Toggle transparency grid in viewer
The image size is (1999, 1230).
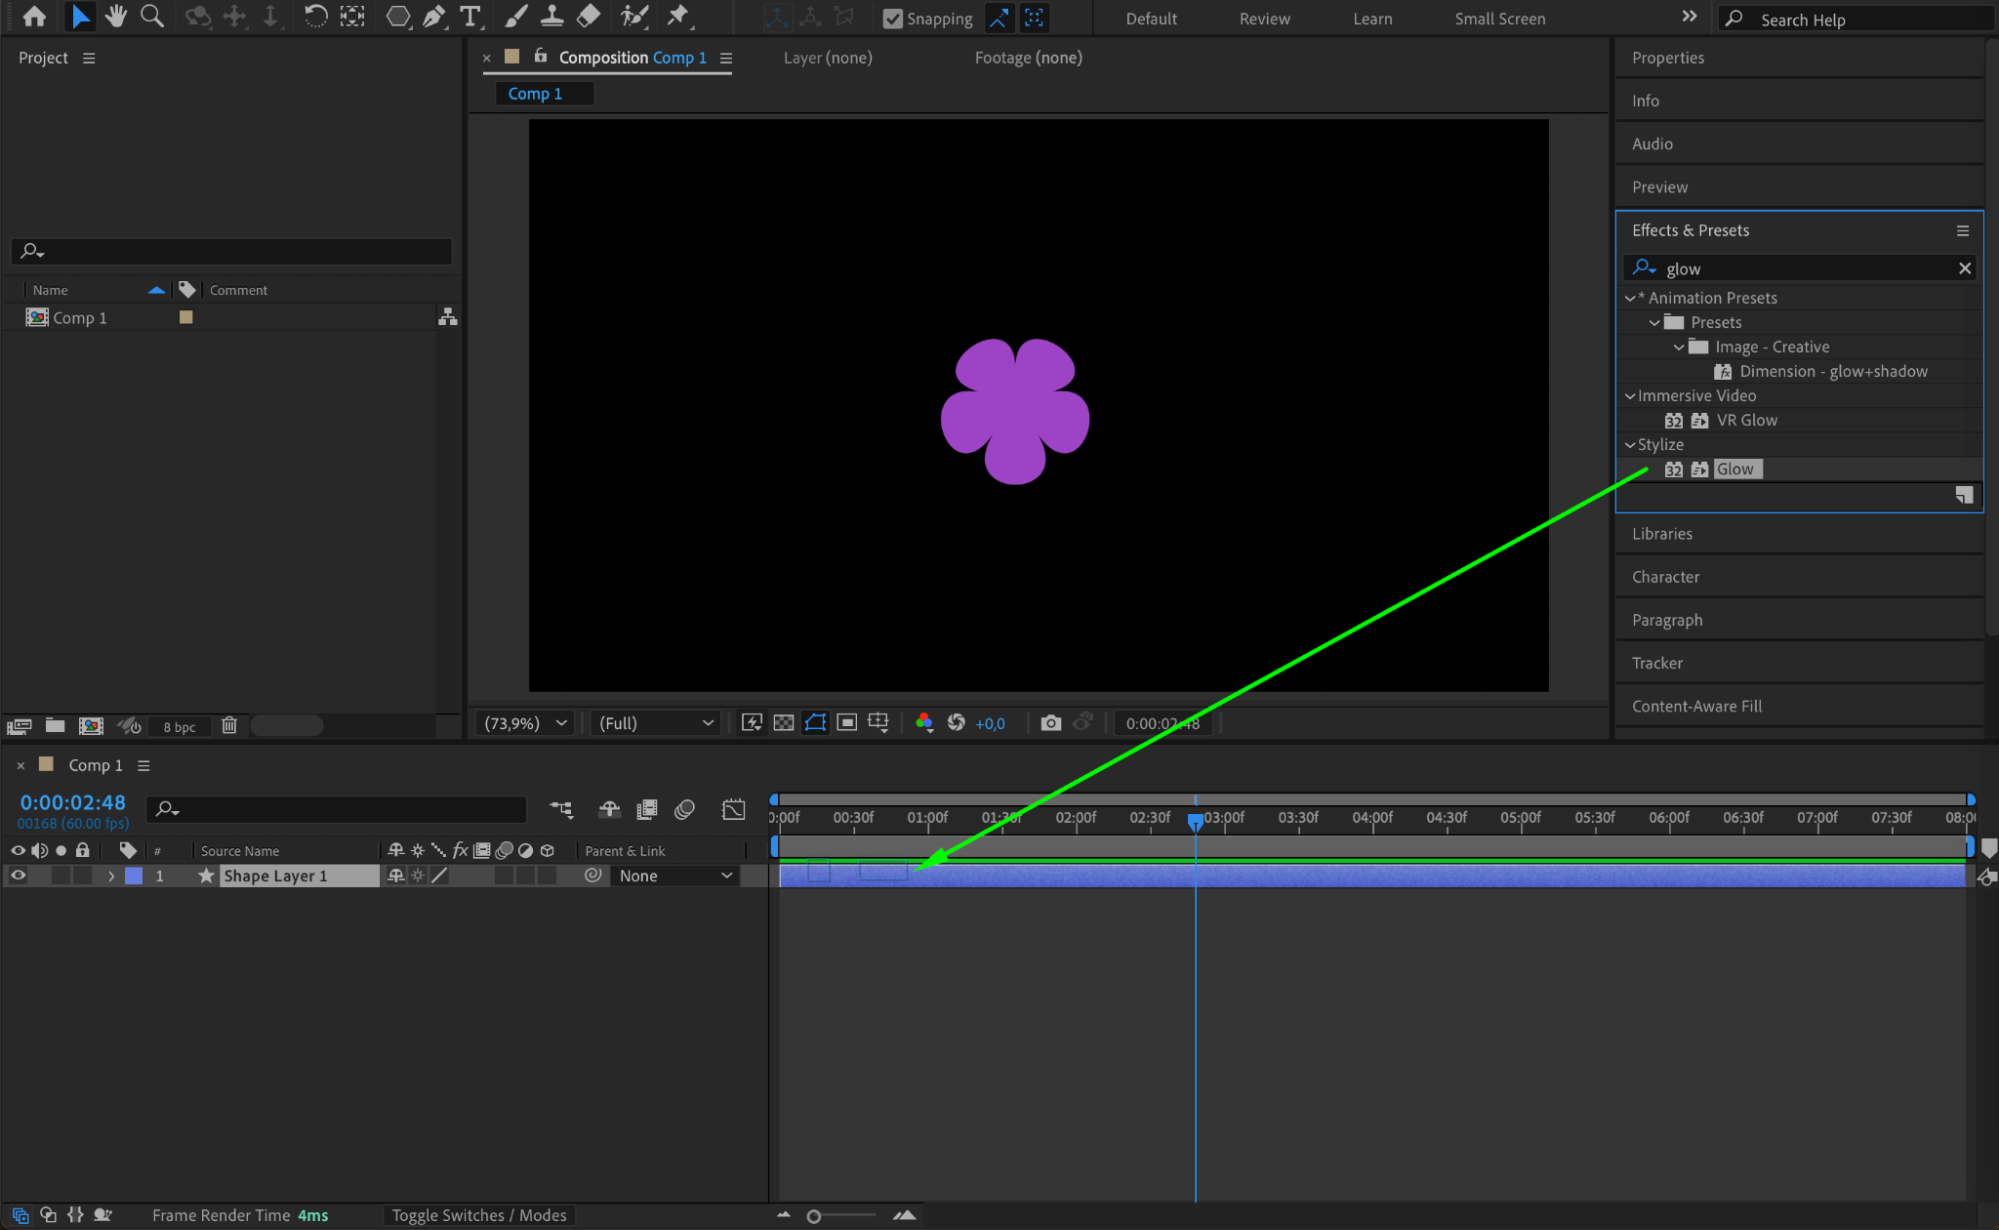784,723
